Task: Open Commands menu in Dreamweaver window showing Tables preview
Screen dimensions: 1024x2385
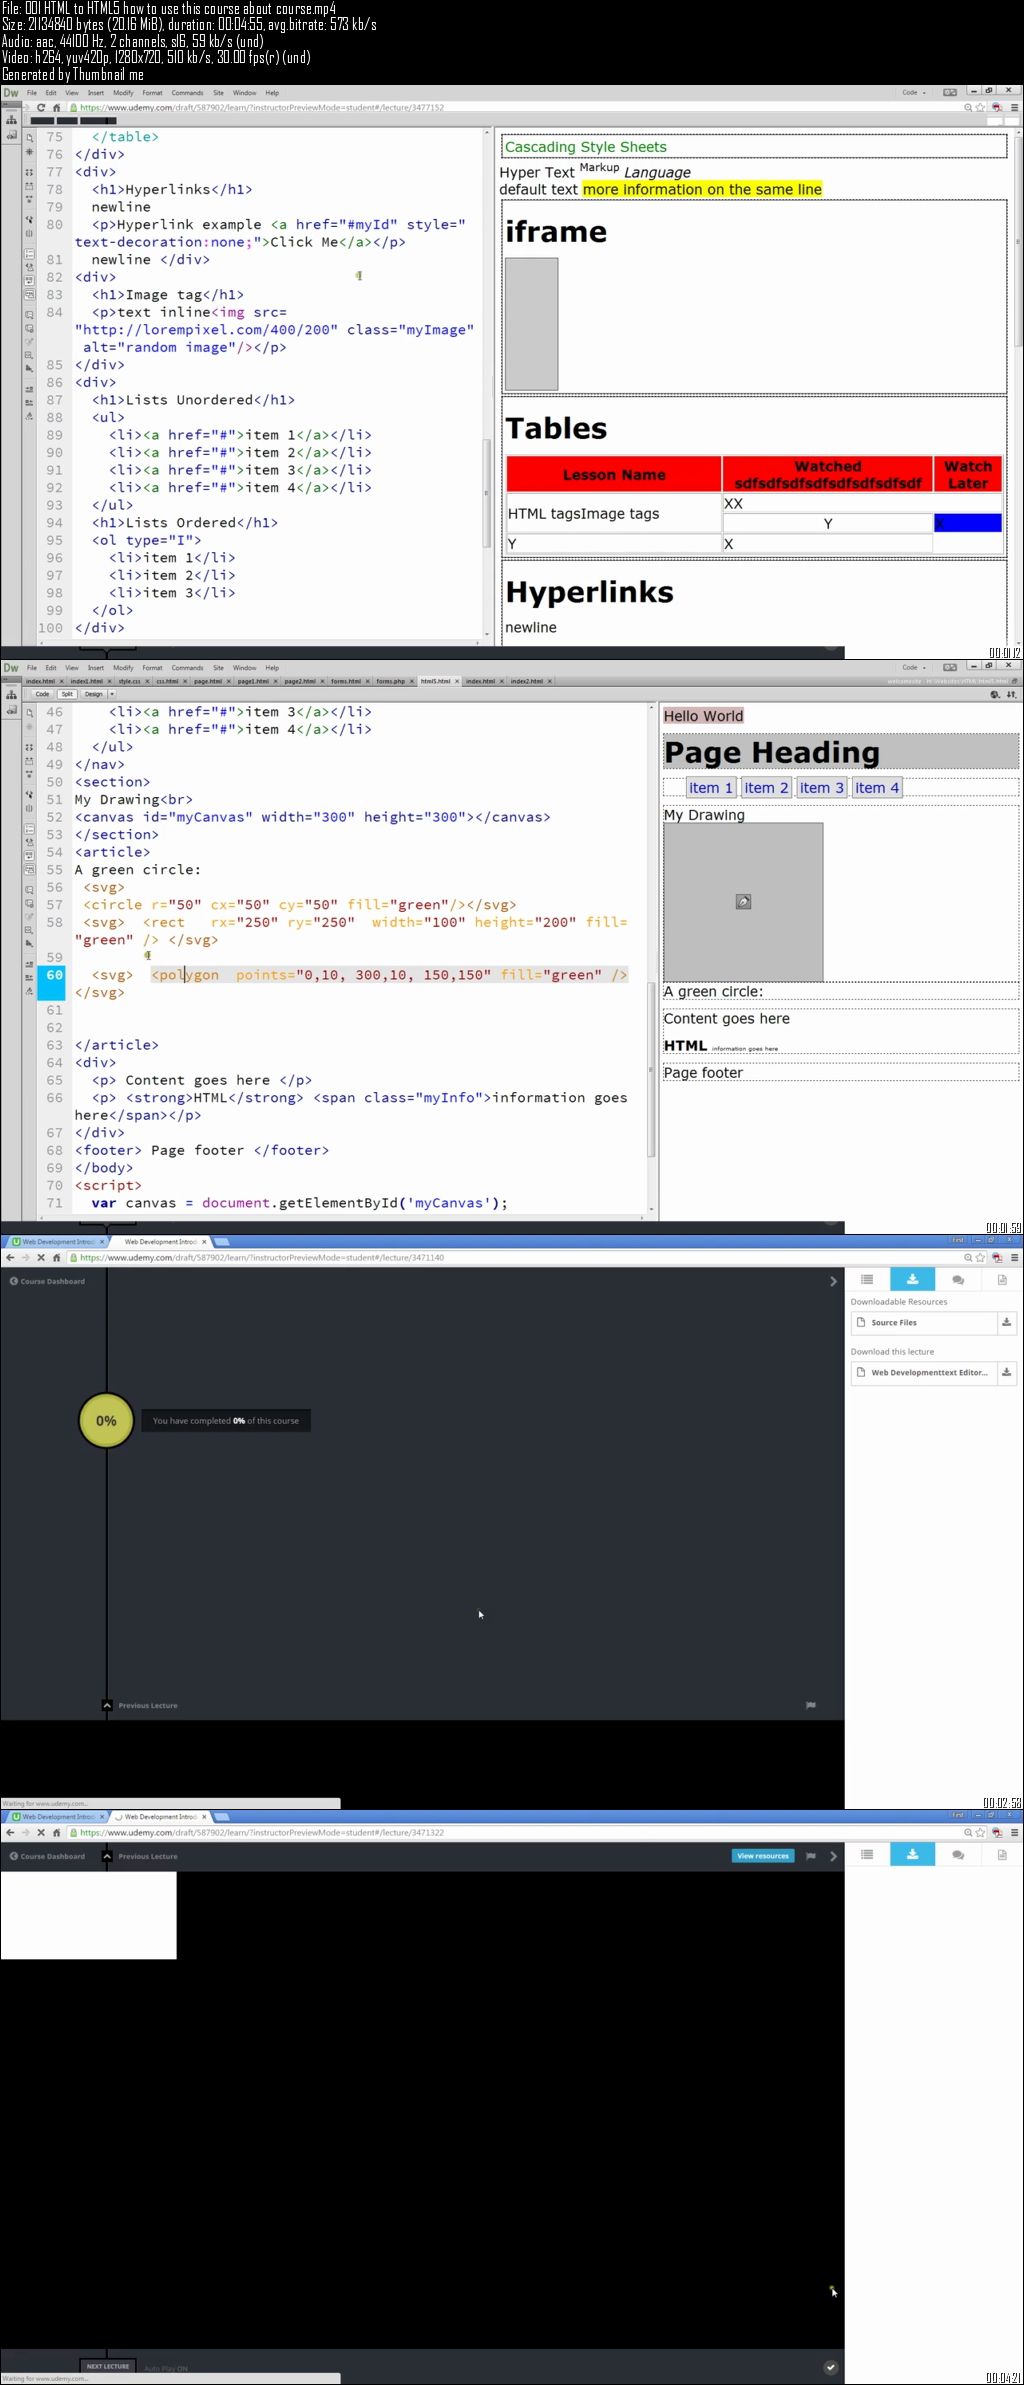Action: [187, 93]
